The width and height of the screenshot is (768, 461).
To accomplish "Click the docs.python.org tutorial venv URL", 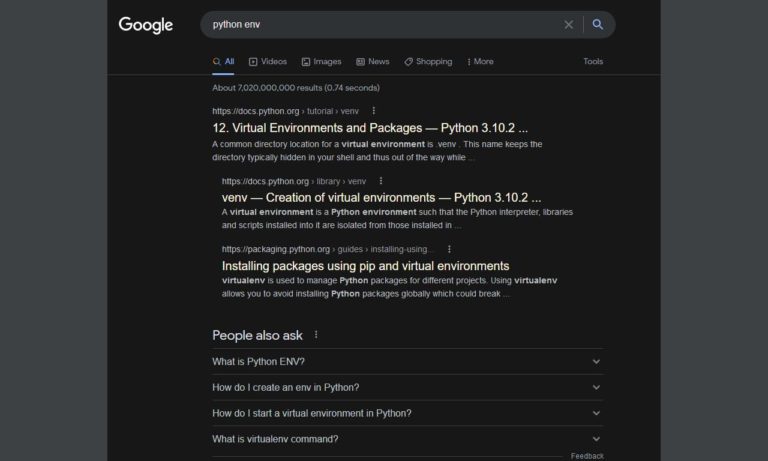I will [285, 111].
